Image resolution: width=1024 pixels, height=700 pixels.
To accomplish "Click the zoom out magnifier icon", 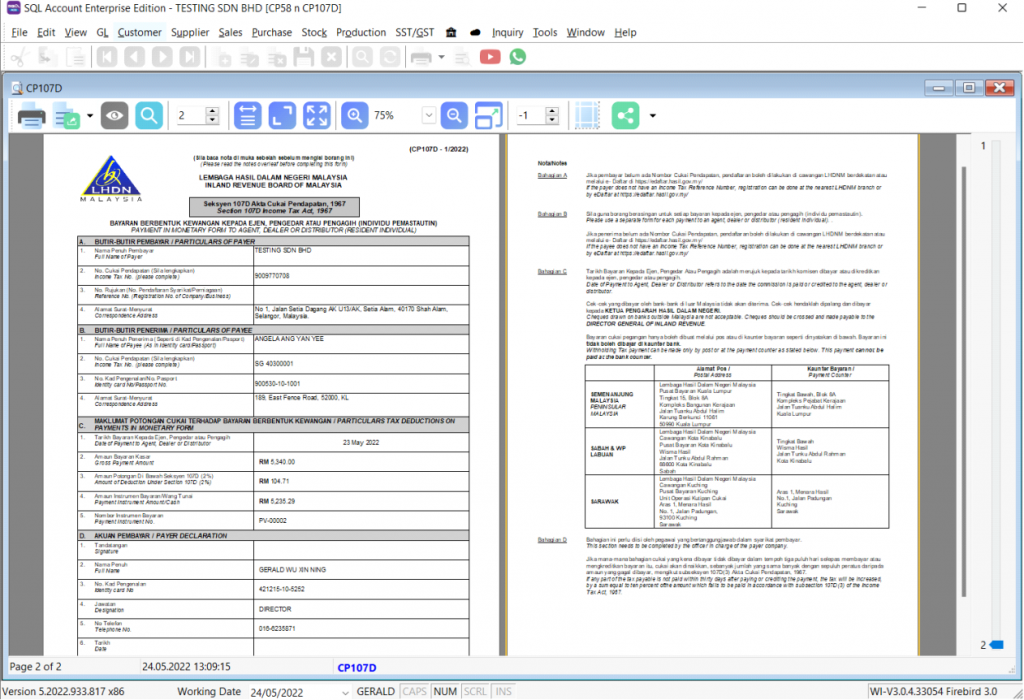I will pyautogui.click(x=454, y=116).
